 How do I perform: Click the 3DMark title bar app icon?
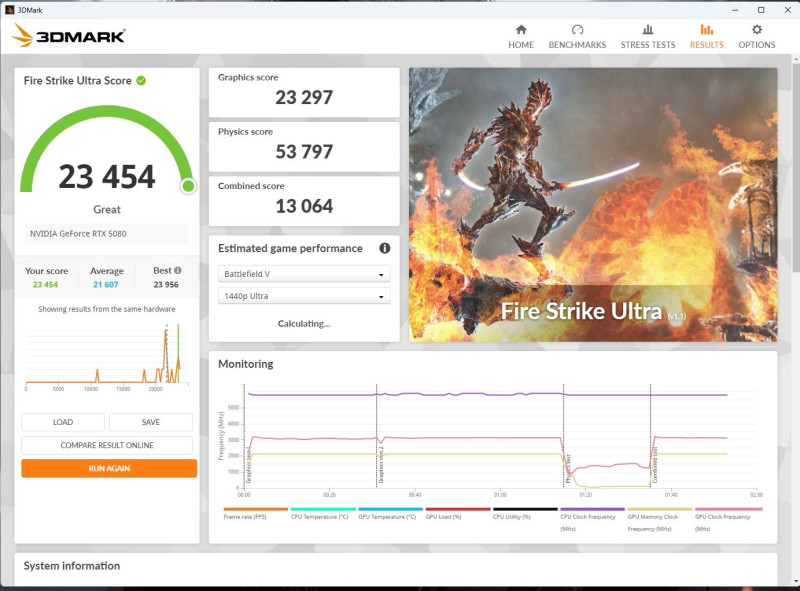pos(10,10)
